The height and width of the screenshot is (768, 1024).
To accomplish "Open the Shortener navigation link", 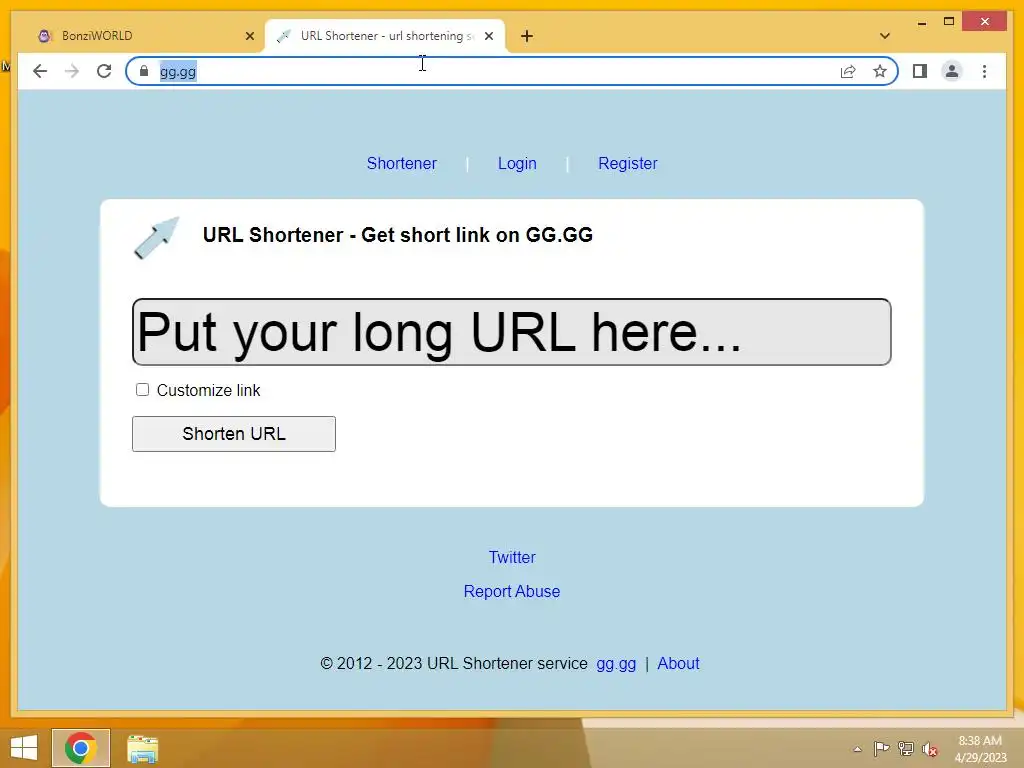I will (402, 163).
